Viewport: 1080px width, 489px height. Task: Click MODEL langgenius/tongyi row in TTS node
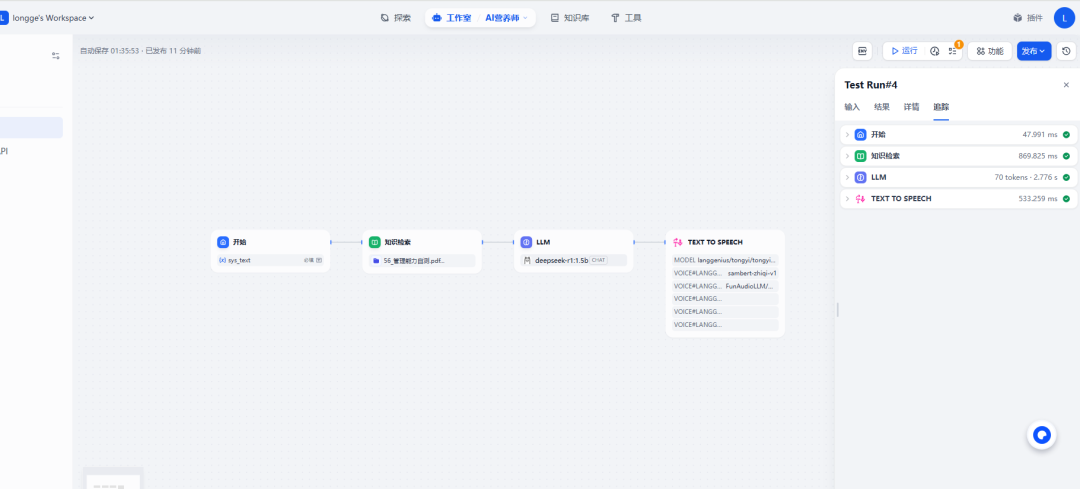pyautogui.click(x=725, y=260)
